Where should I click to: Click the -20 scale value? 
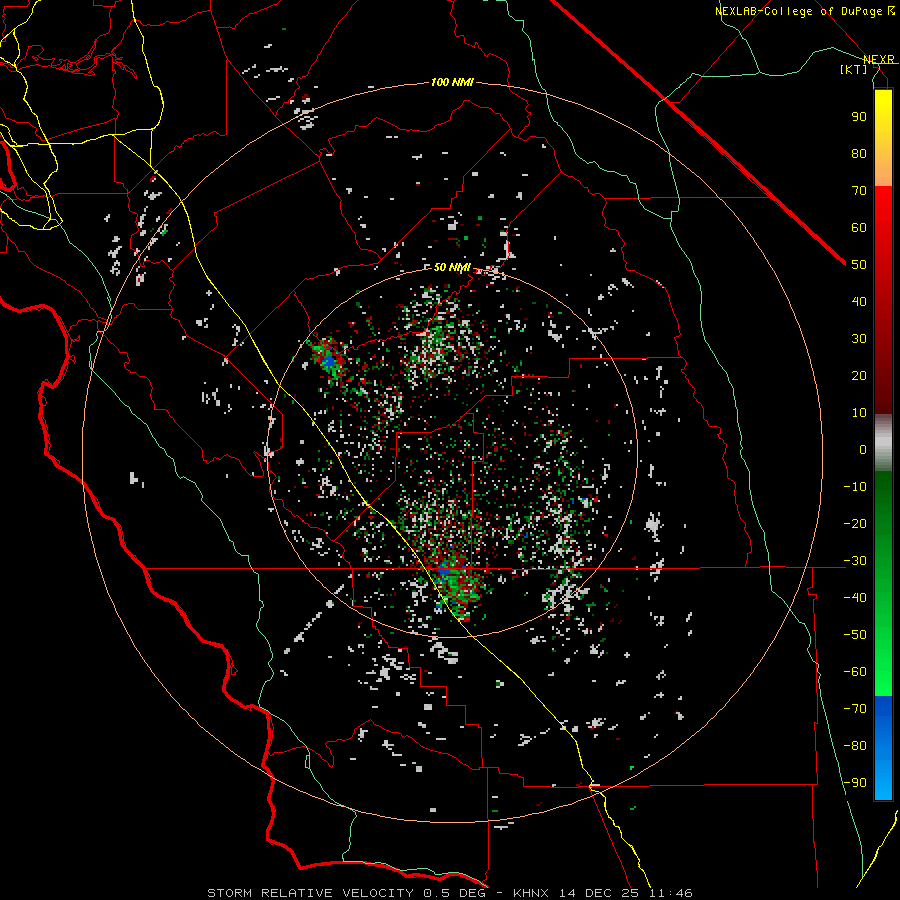pyautogui.click(x=855, y=524)
